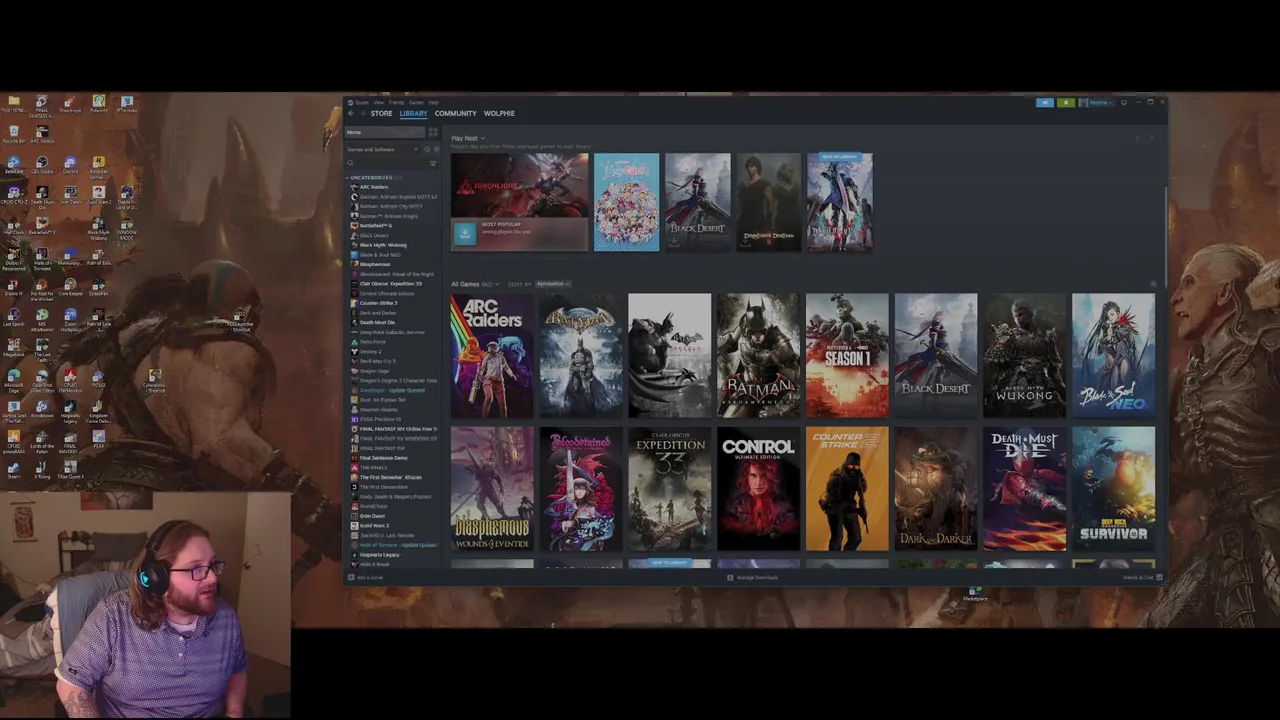Viewport: 1280px width, 720px height.
Task: Open Recycle Bin desktop icon
Action: tap(14, 132)
